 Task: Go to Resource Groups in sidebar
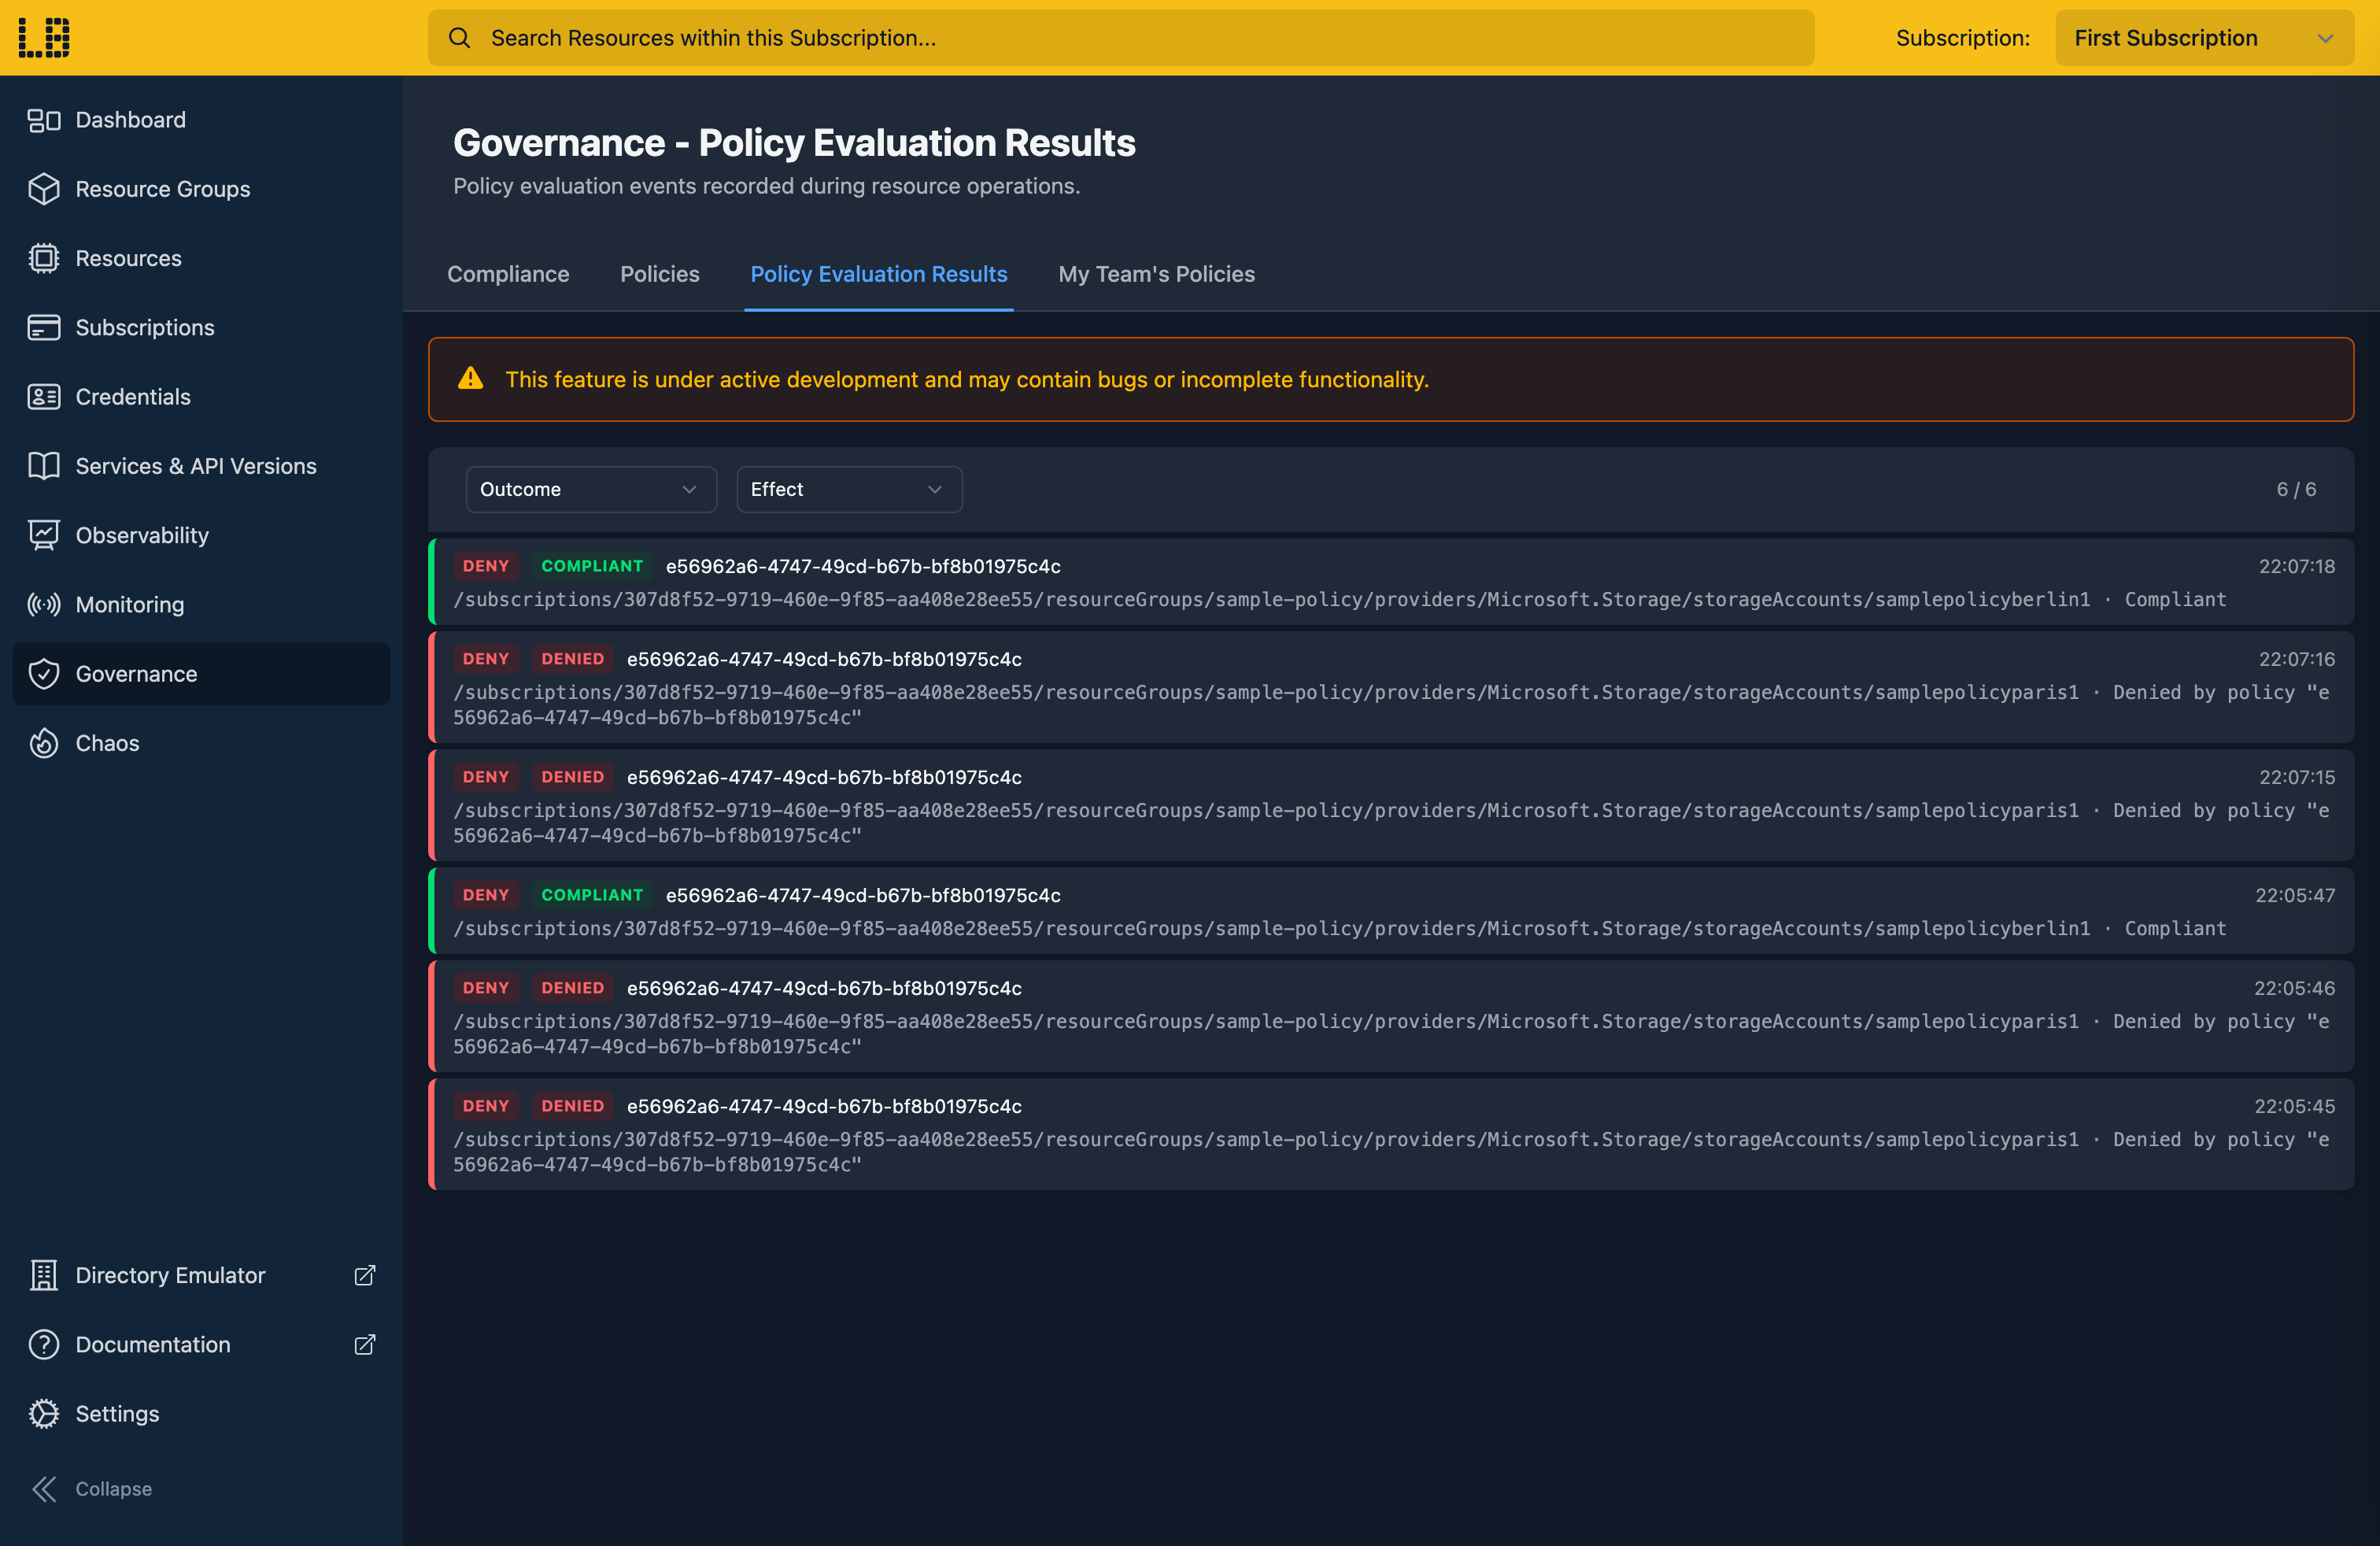tap(201, 189)
